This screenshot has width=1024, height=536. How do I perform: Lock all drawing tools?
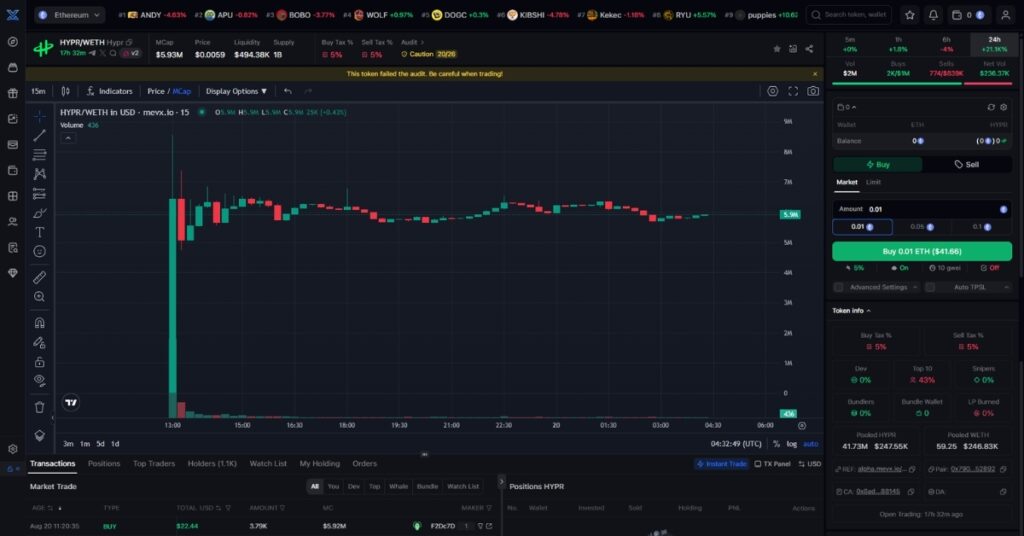(39, 362)
